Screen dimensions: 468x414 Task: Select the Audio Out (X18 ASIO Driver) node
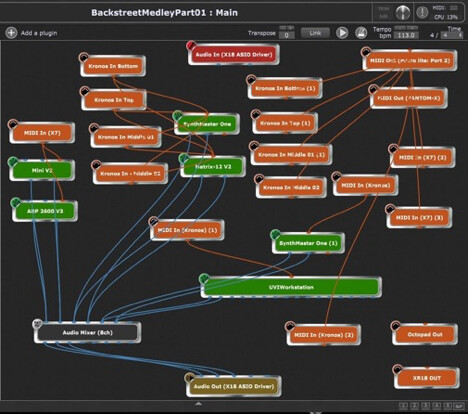(x=234, y=386)
